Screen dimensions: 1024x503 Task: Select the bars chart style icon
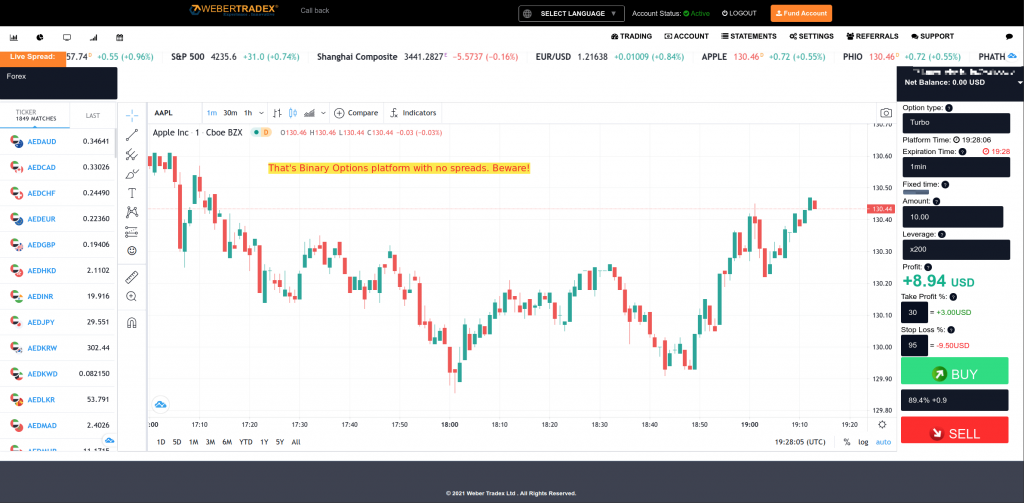coord(278,113)
